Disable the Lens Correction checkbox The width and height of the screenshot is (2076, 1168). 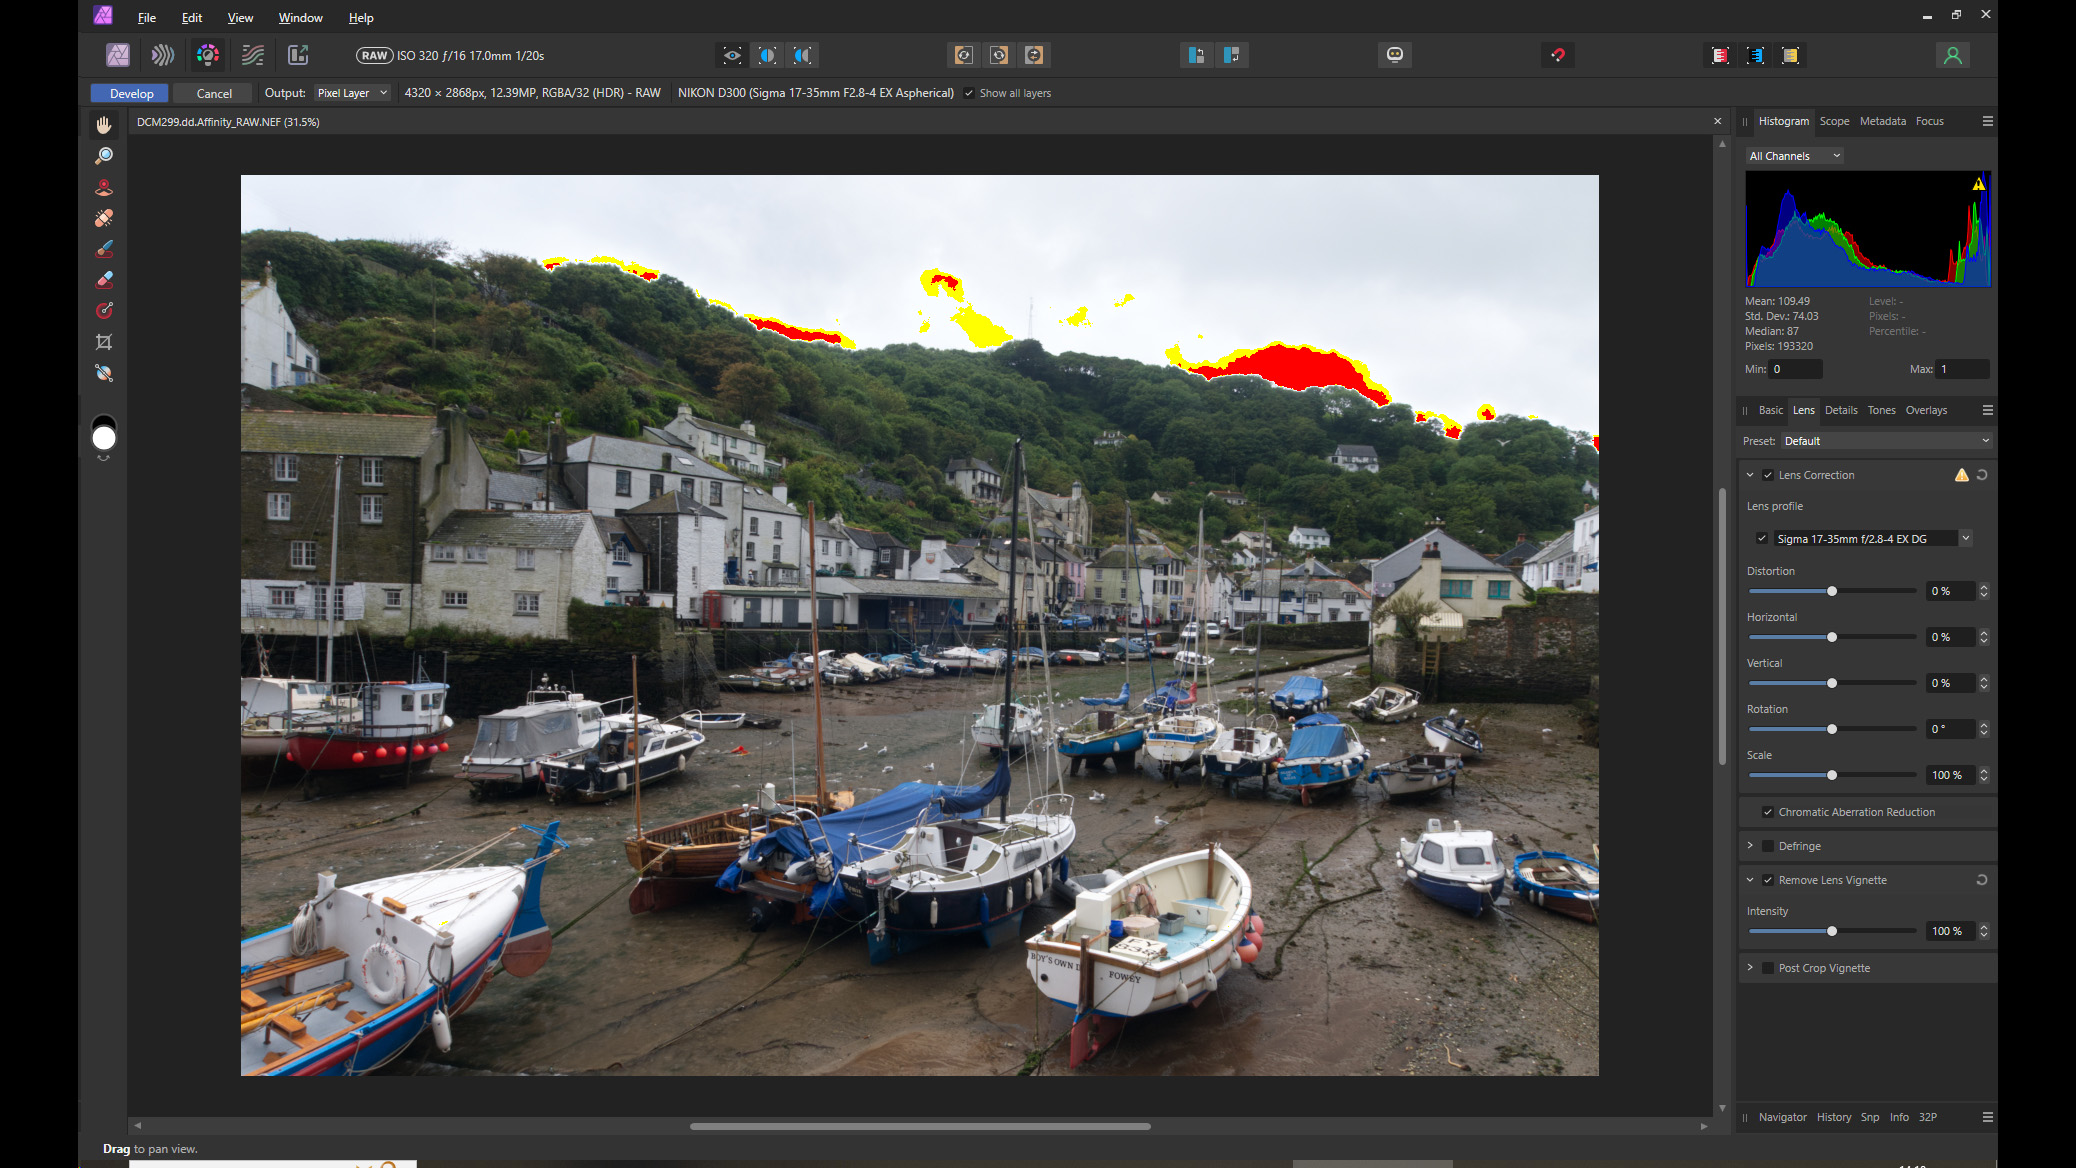[1769, 475]
